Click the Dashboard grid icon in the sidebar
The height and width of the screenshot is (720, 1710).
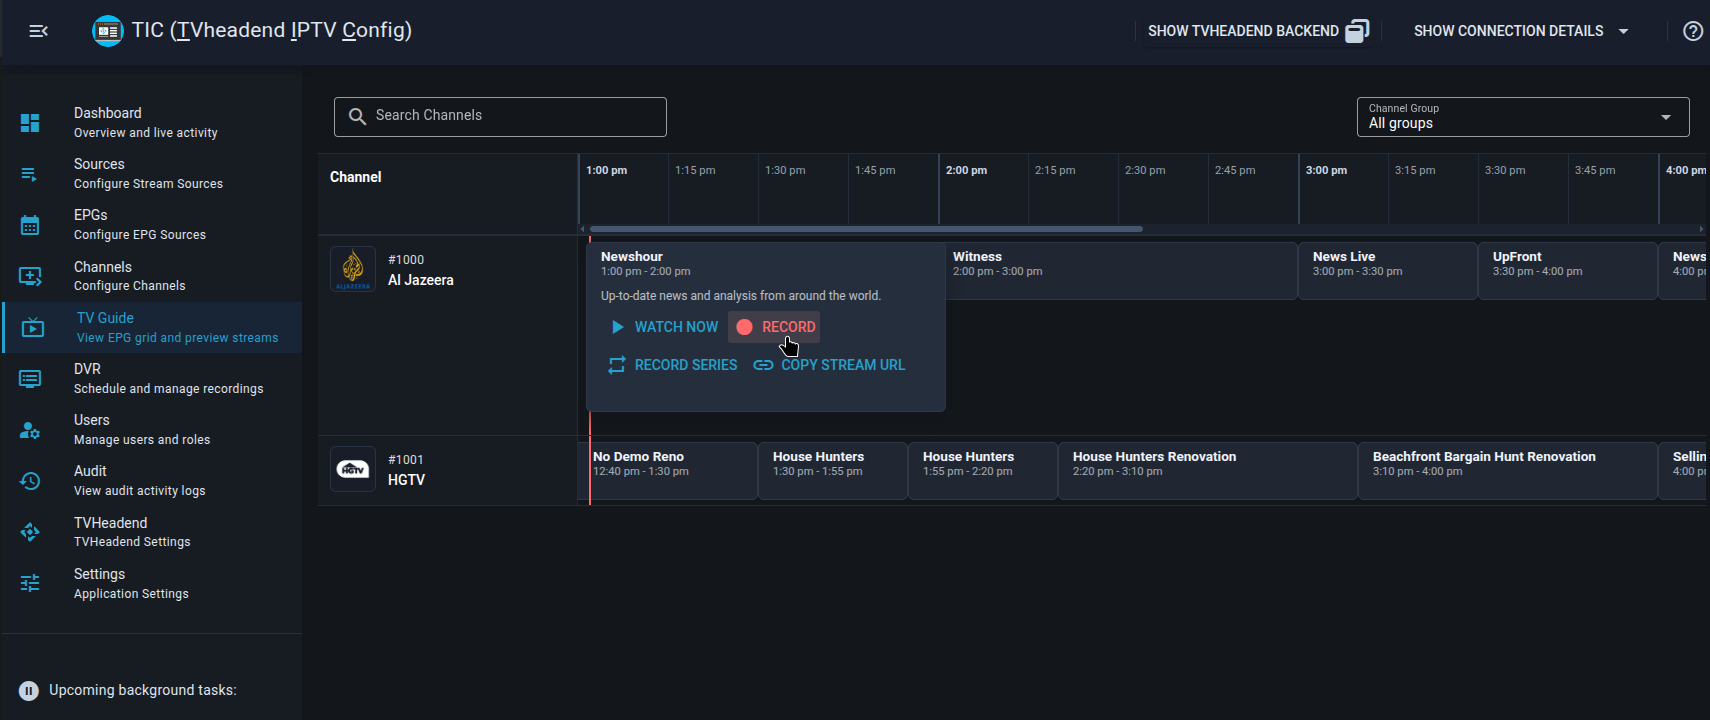(30, 122)
